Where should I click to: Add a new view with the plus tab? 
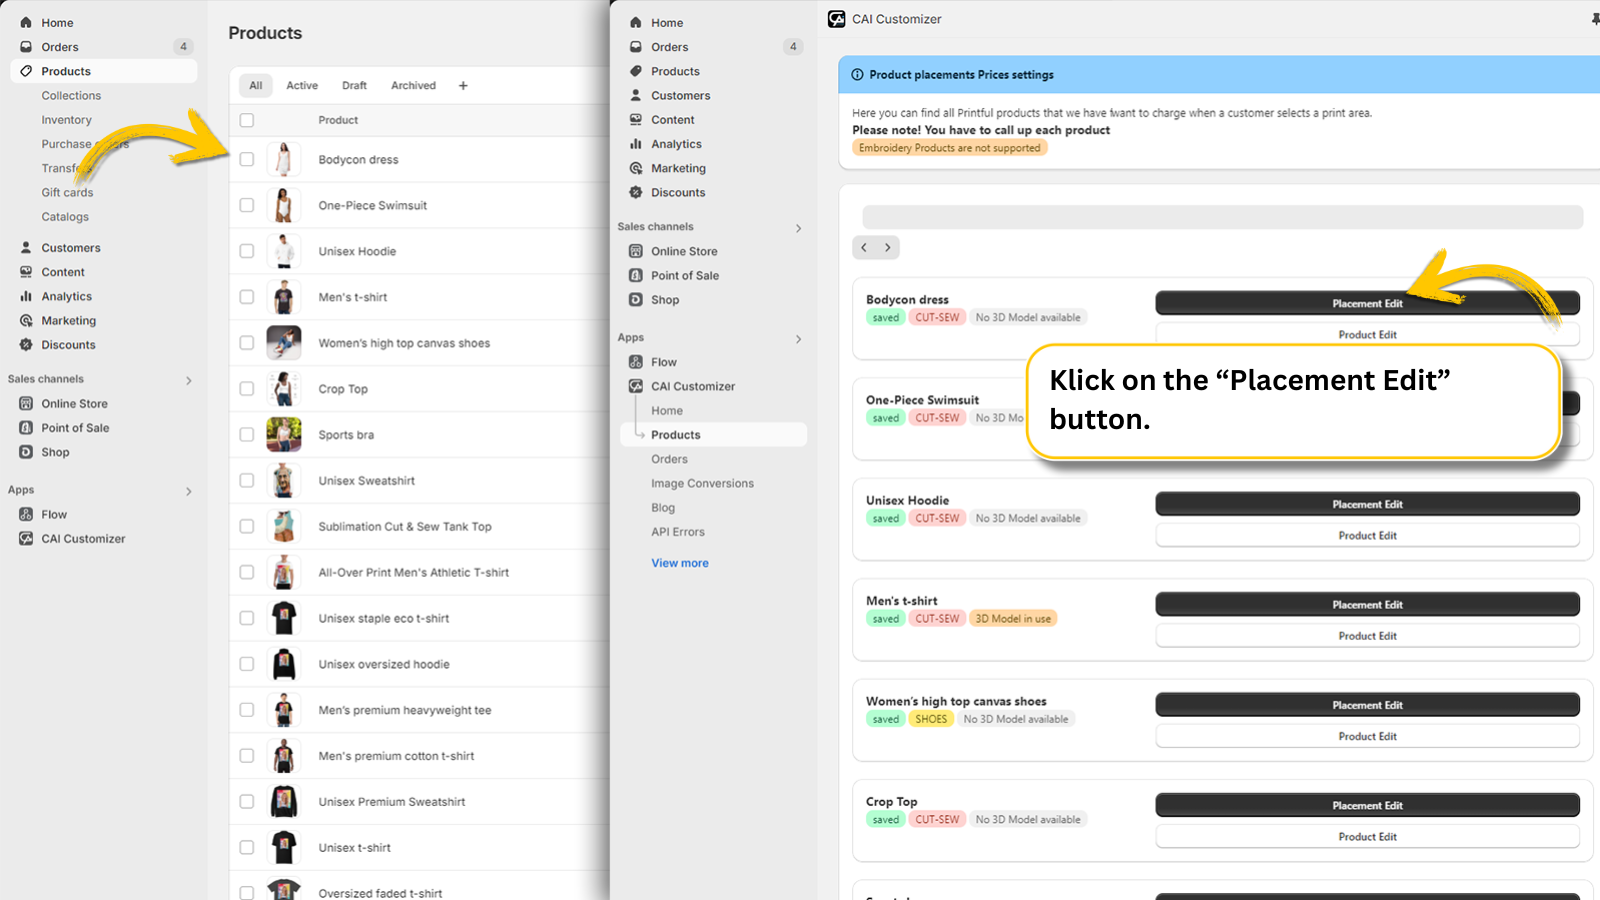(x=463, y=86)
